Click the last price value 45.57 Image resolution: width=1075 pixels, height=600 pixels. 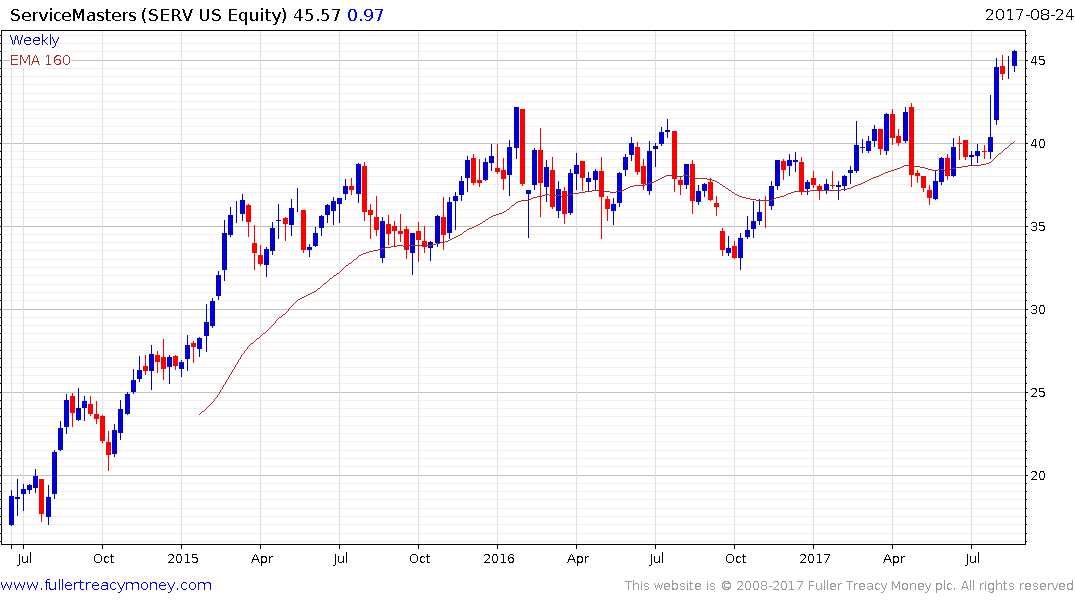click(317, 15)
